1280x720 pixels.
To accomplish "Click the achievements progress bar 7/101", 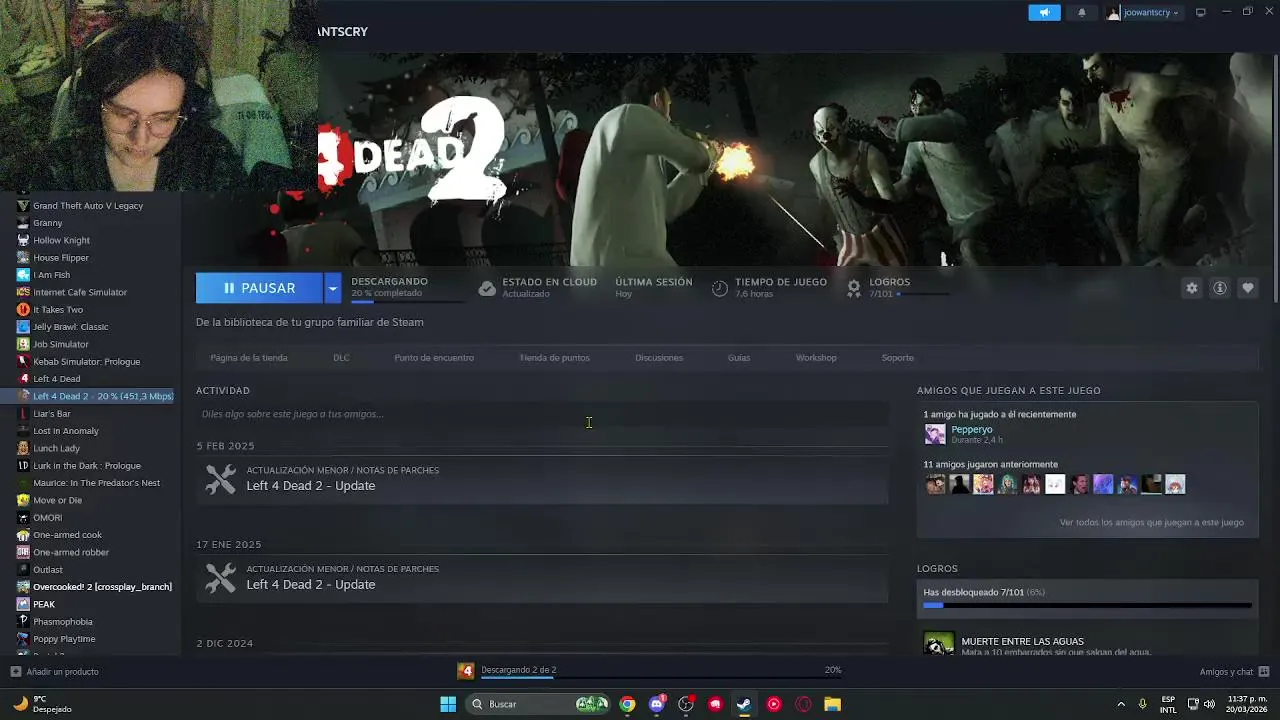I will click(1087, 605).
